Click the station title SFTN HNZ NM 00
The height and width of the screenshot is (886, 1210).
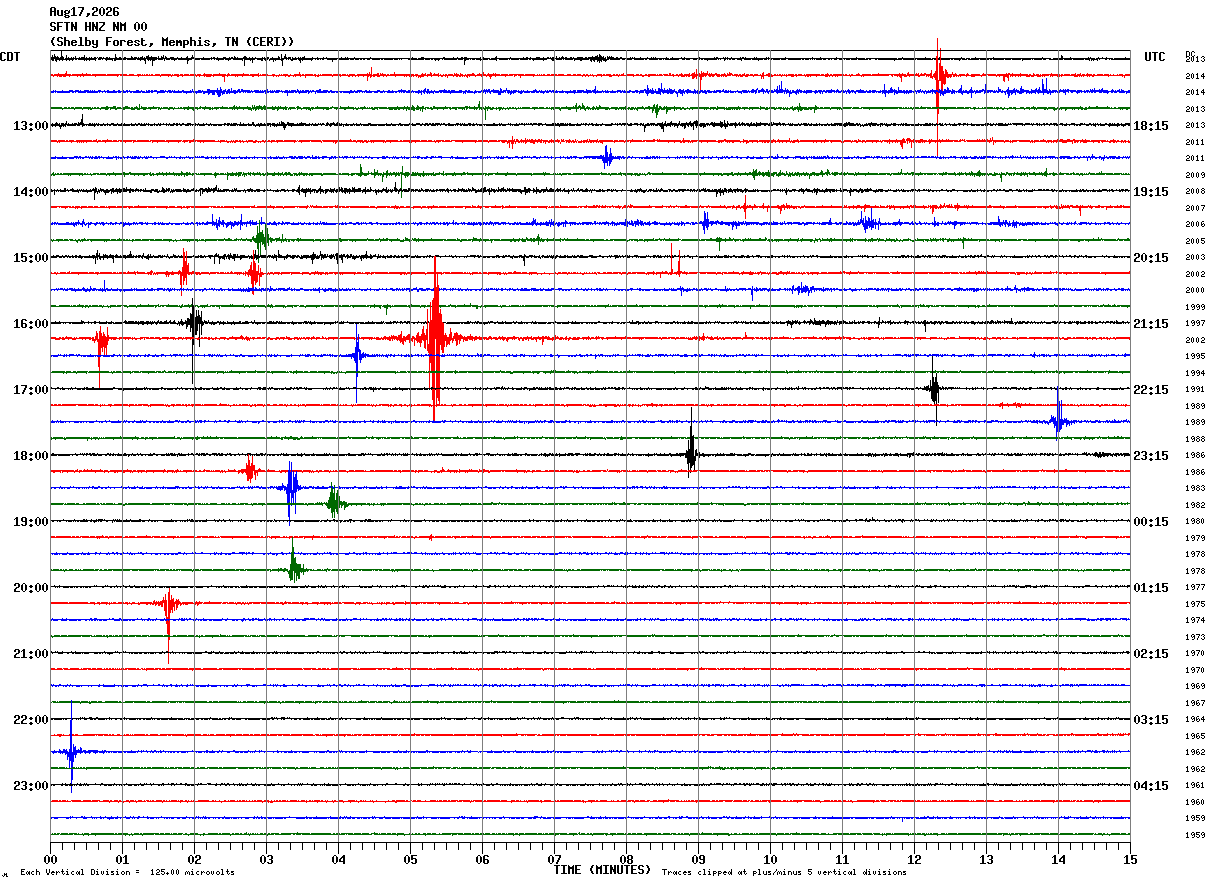click(x=98, y=27)
